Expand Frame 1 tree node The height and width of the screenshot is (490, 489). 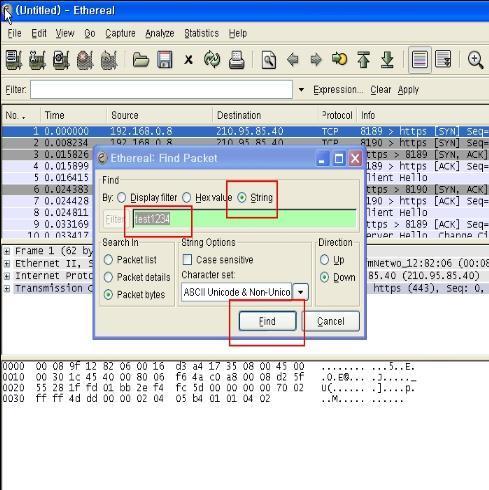tap(7, 251)
